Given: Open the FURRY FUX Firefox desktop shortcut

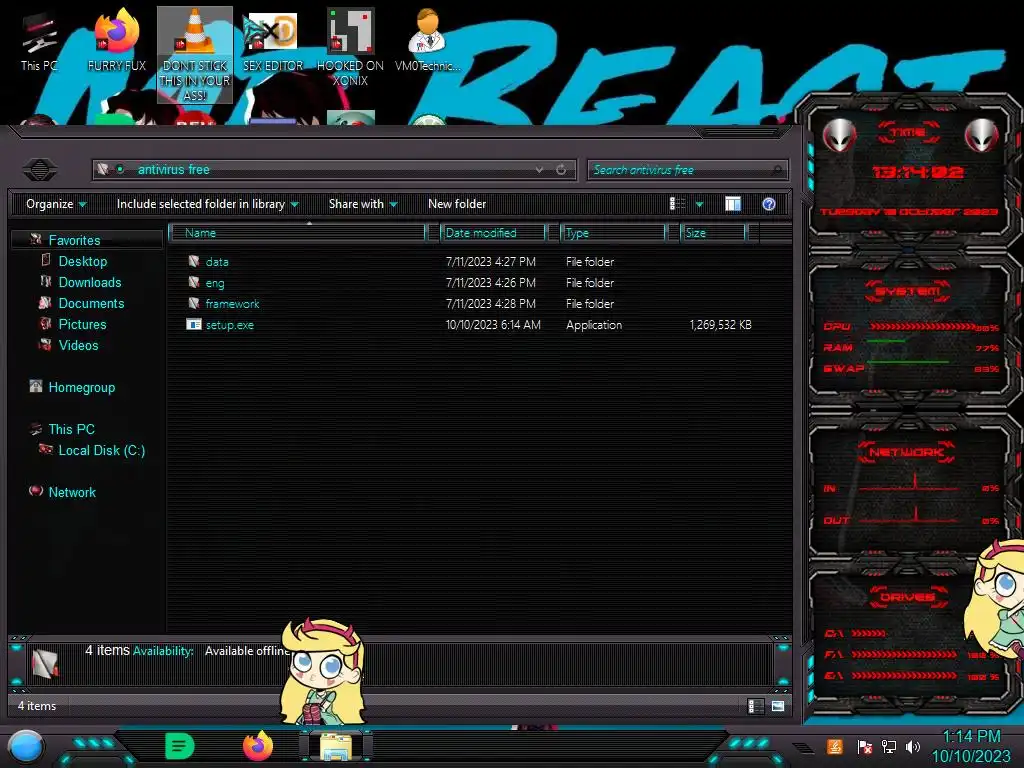Looking at the screenshot, I should (x=117, y=42).
